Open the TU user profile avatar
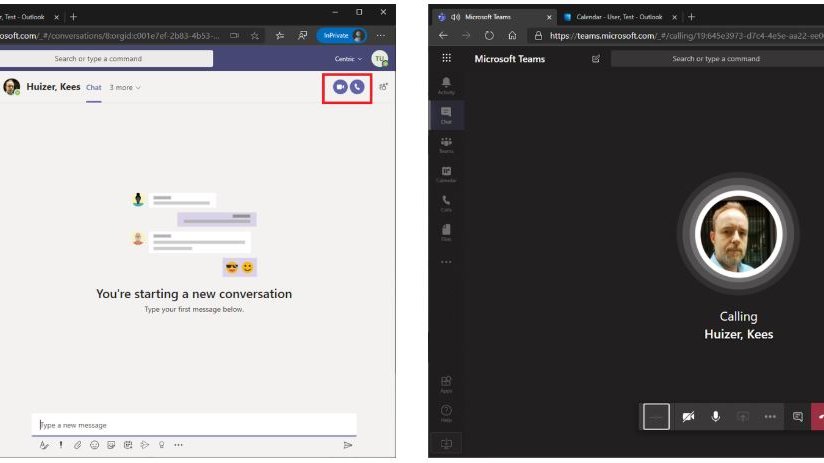The image size is (824, 463). coord(379,59)
